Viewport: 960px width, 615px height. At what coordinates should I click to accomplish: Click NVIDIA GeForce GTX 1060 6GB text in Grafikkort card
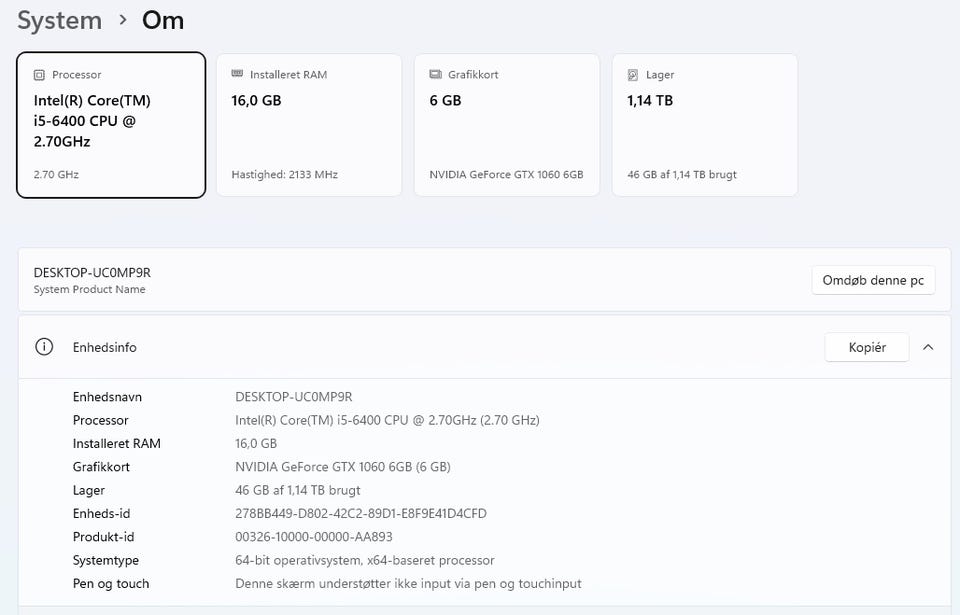click(506, 175)
